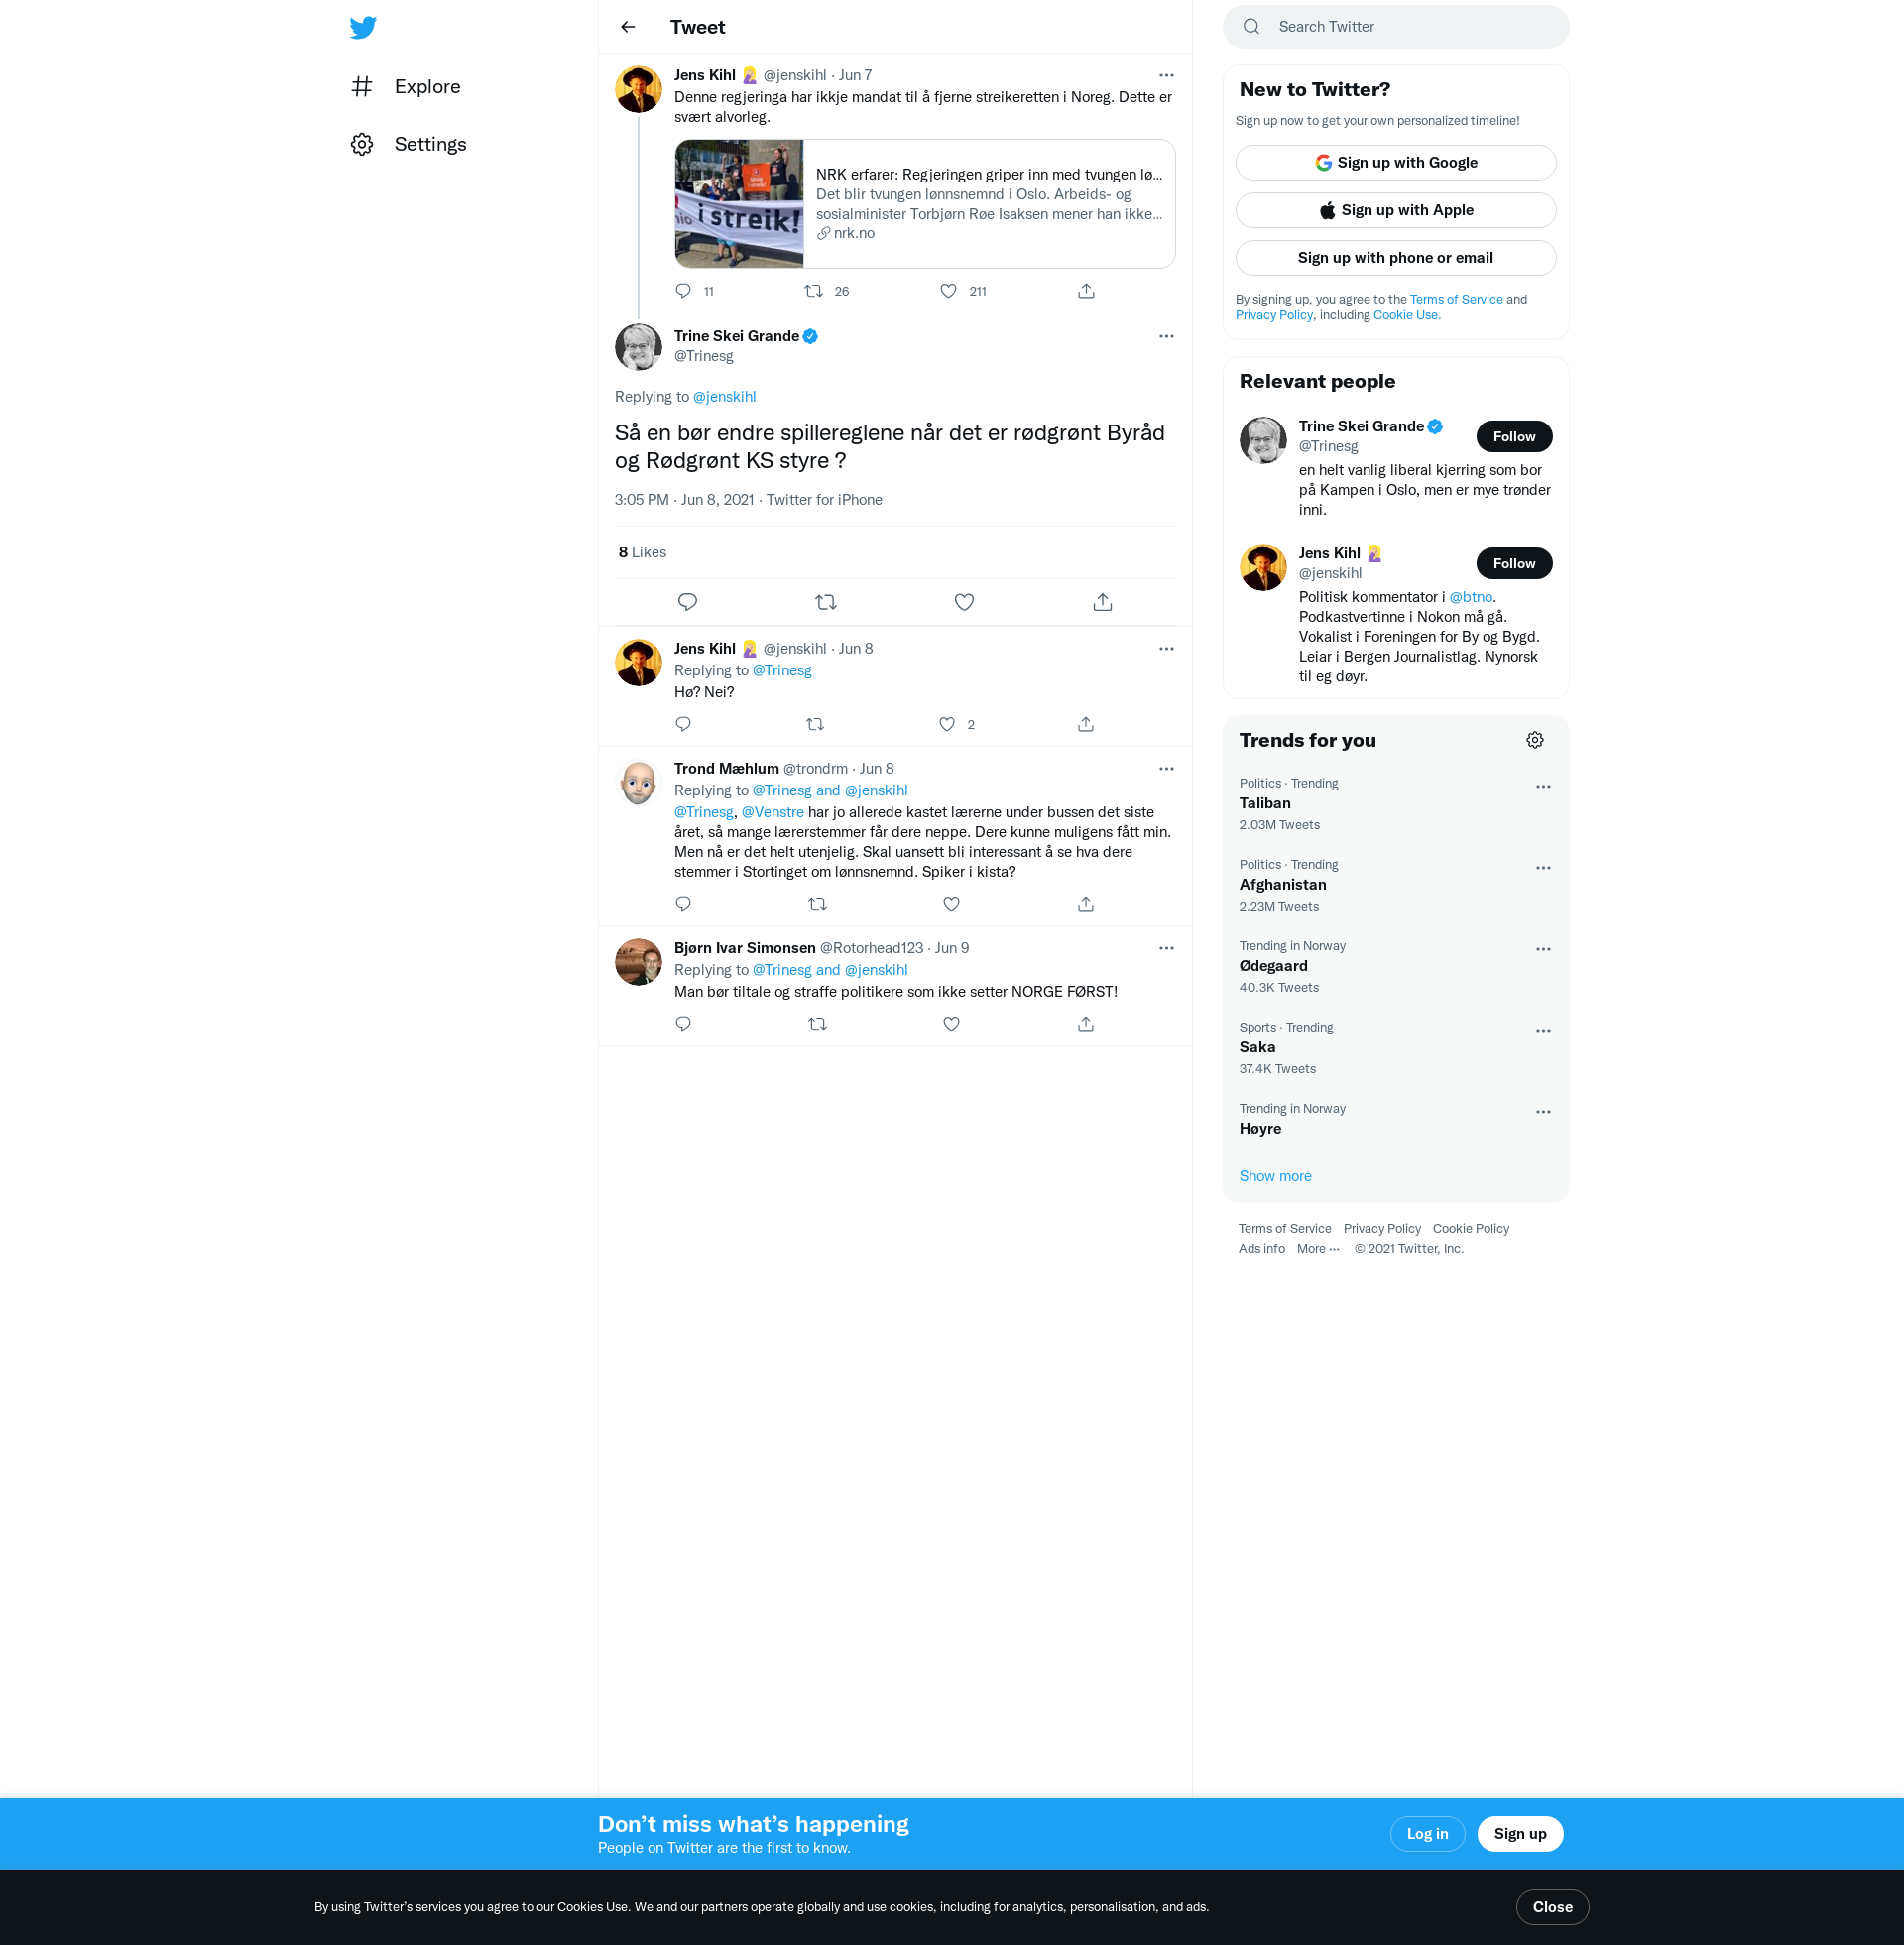Image resolution: width=1904 pixels, height=1945 pixels.
Task: Open Trine Skei Grande's avatar on main tweet
Action: [x=638, y=347]
